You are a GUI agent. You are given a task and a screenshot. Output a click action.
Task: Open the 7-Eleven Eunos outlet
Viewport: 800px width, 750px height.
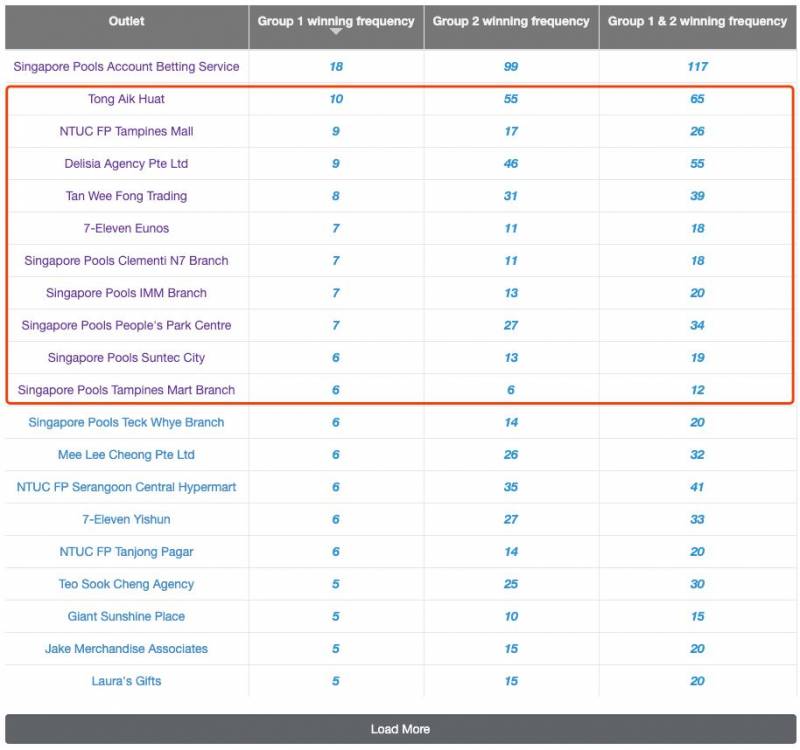[x=127, y=229]
